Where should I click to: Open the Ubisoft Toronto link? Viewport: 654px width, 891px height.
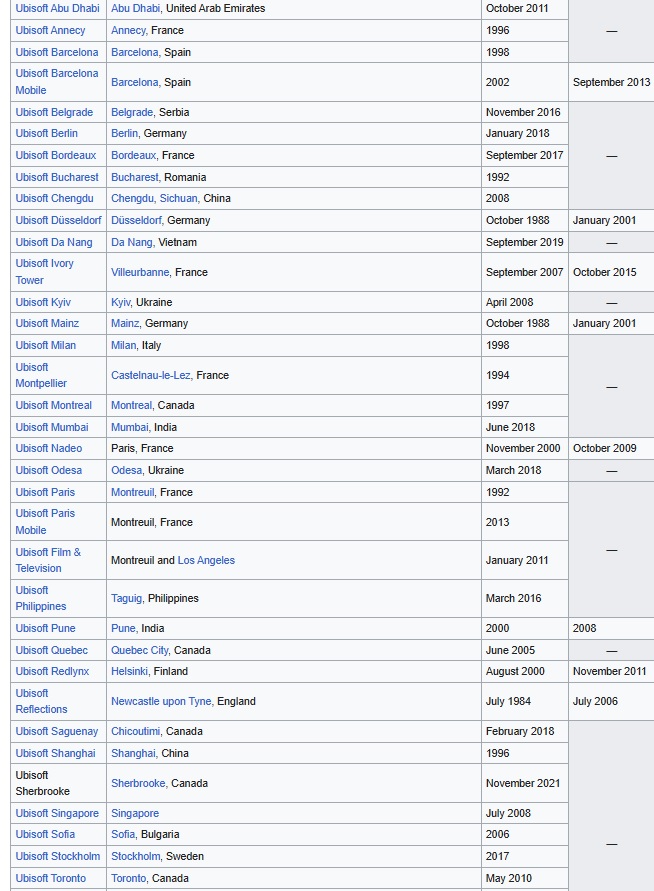tap(51, 878)
